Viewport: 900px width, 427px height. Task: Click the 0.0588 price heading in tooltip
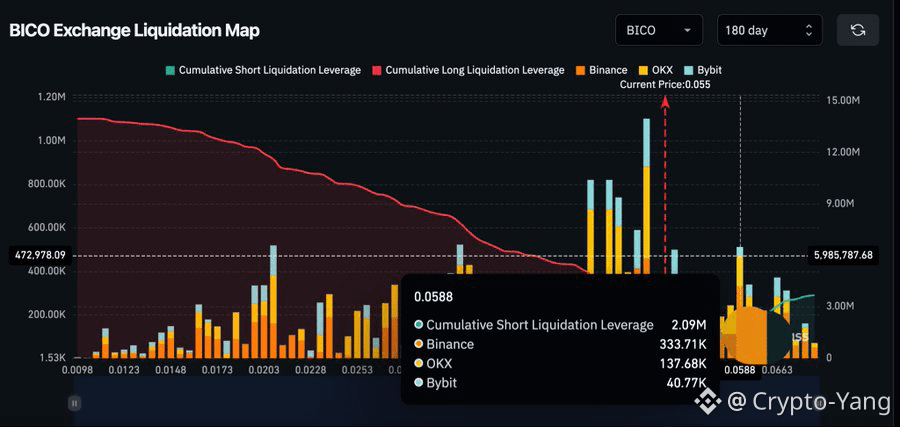click(433, 297)
